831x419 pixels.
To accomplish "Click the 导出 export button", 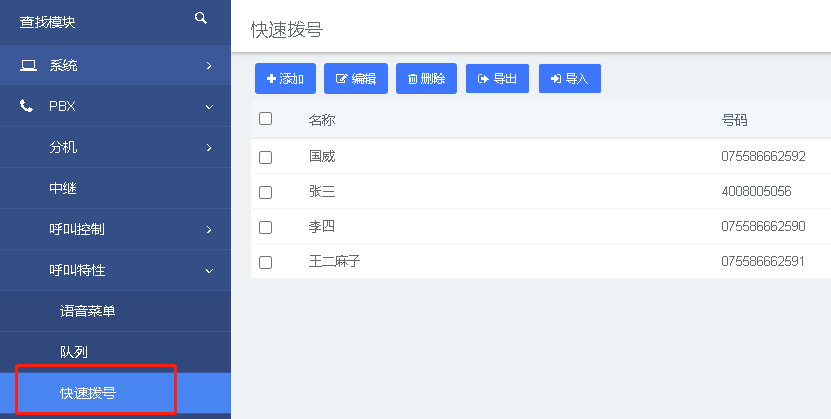I will [x=497, y=78].
